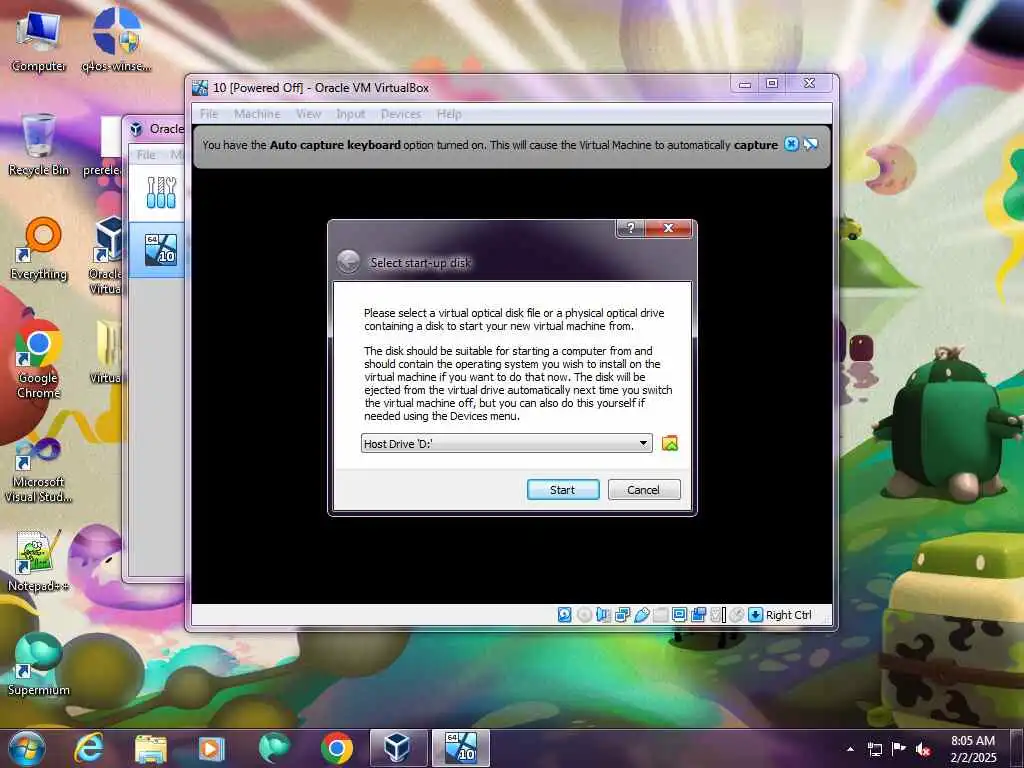This screenshot has height=768, width=1024.
Task: Open the Microsoft Visual Studio shortcut
Action: (39, 470)
